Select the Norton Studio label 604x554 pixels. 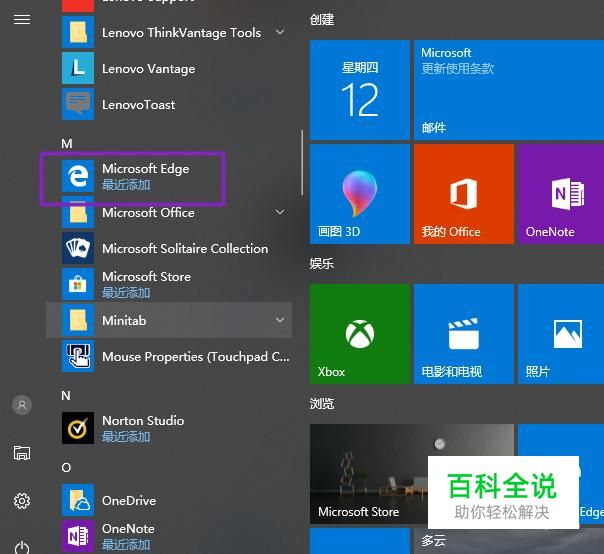pyautogui.click(x=143, y=421)
